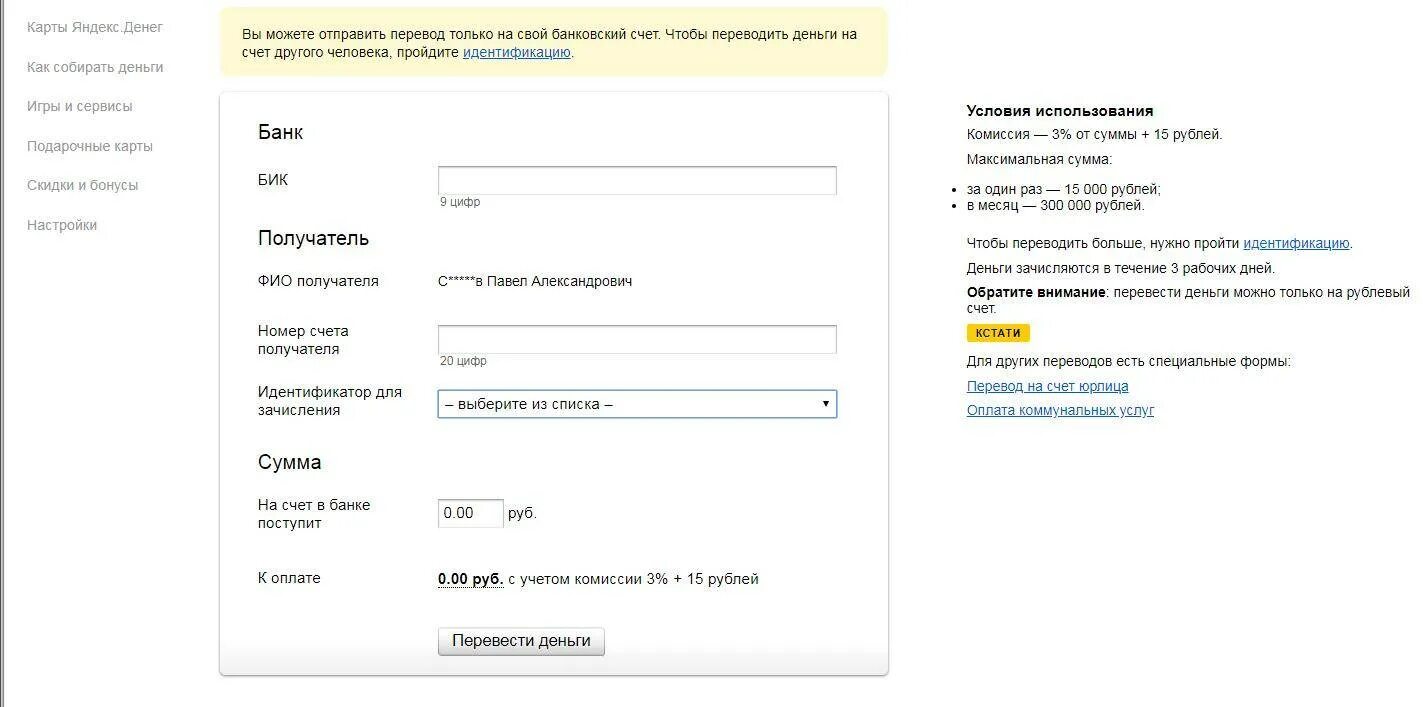Image resolution: width=1423 pixels, height=707 pixels.
Task: Open Оплата коммунальных услуг link
Action: coord(1060,410)
